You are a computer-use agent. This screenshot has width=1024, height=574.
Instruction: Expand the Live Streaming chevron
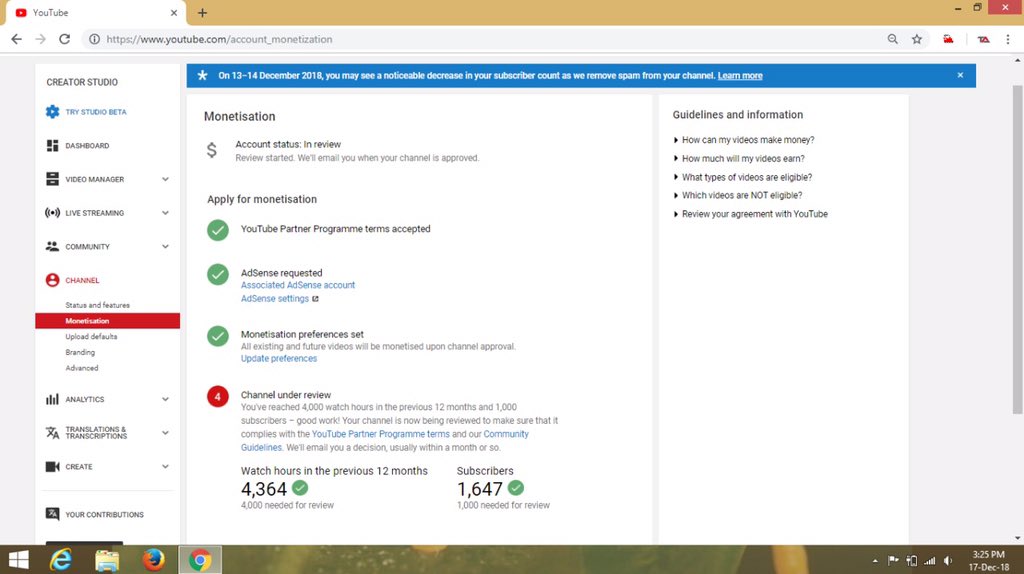(x=165, y=213)
